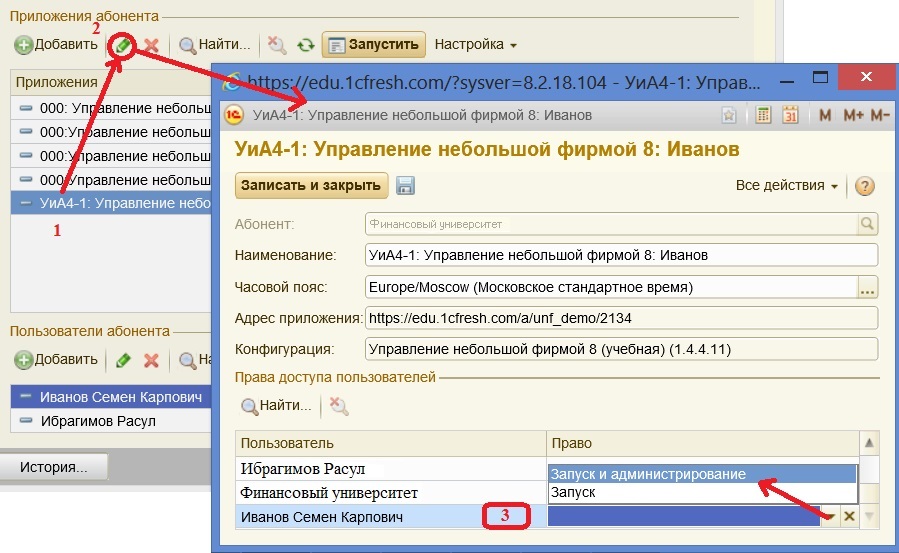Image resolution: width=899 pixels, height=553 pixels.
Task: Click the question mark help icon
Action: coord(865,186)
